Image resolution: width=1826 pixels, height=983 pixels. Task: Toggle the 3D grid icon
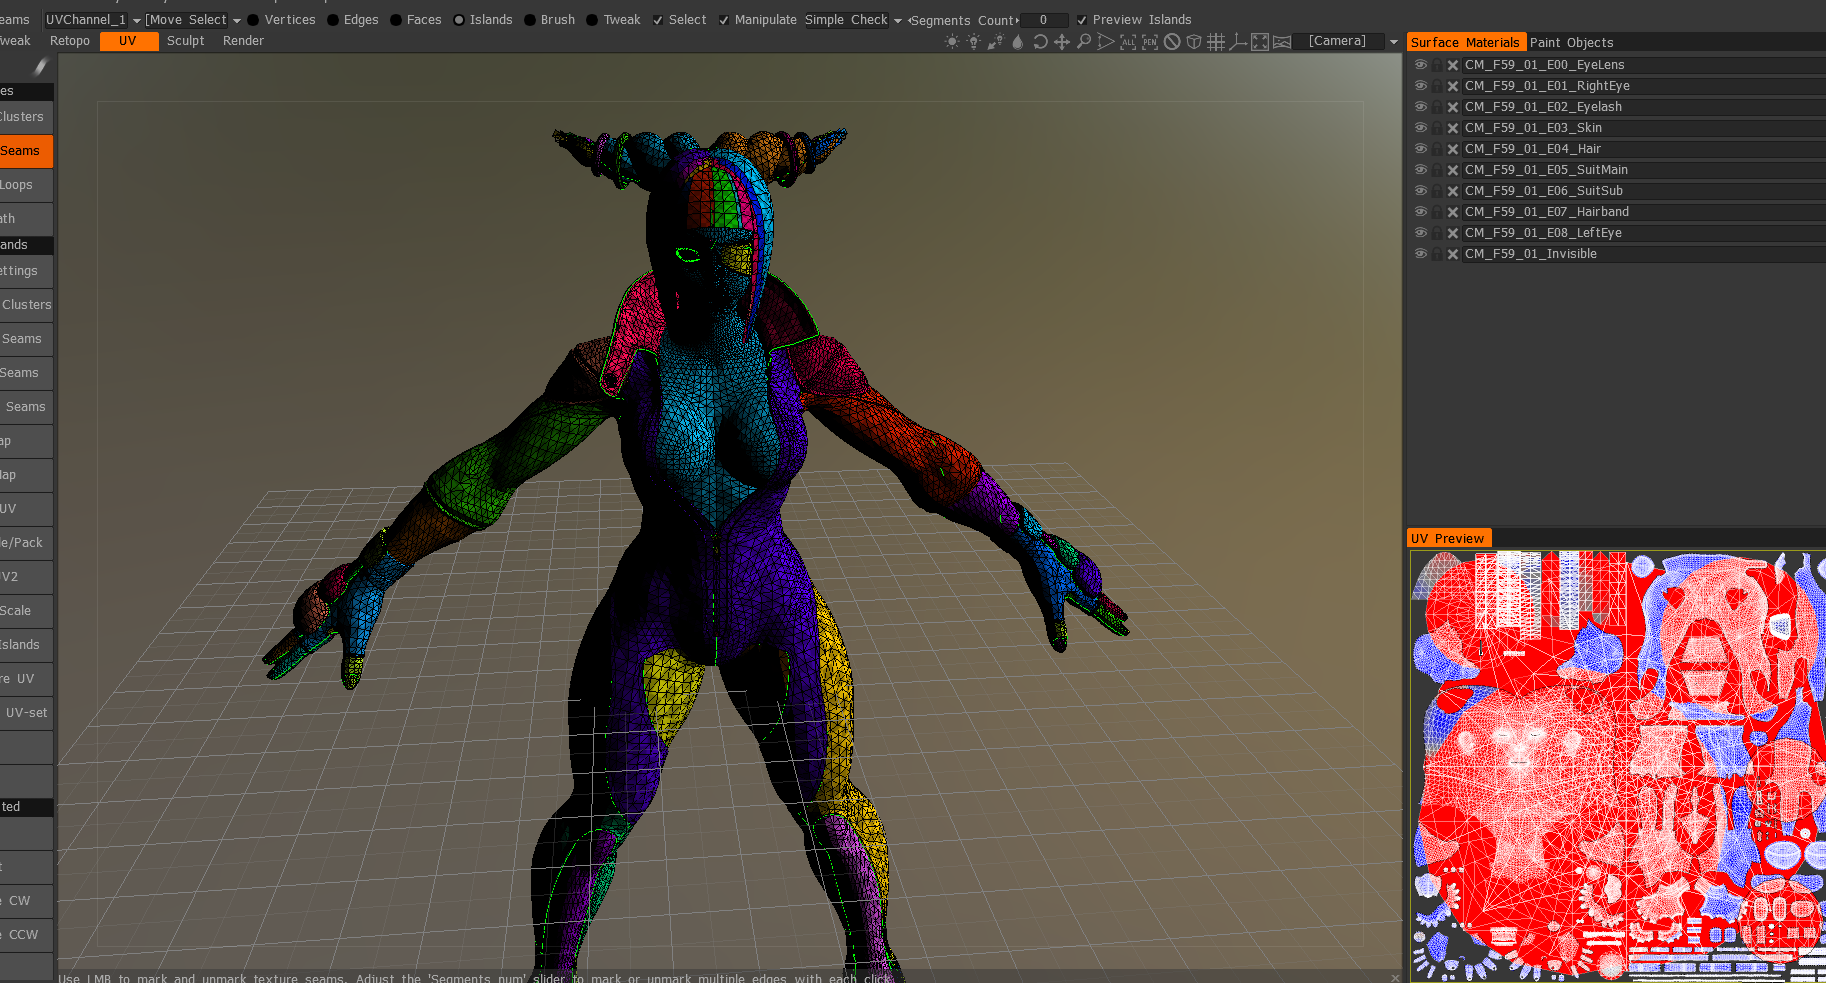tap(1216, 41)
